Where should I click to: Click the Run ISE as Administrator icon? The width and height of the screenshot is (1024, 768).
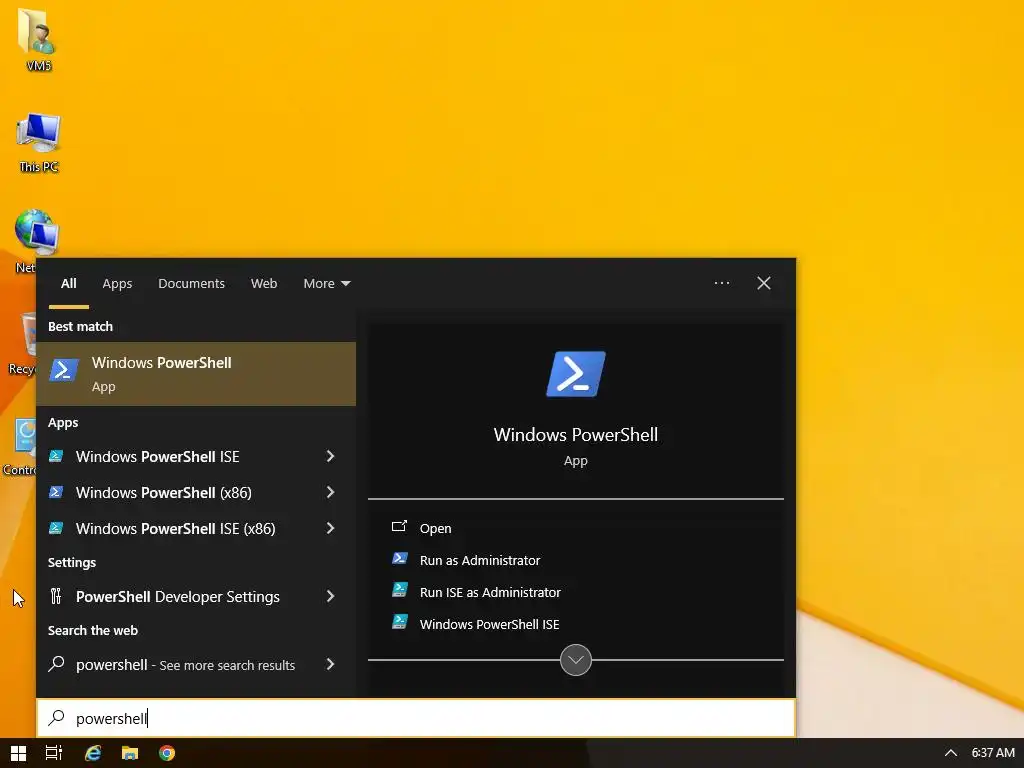400,590
